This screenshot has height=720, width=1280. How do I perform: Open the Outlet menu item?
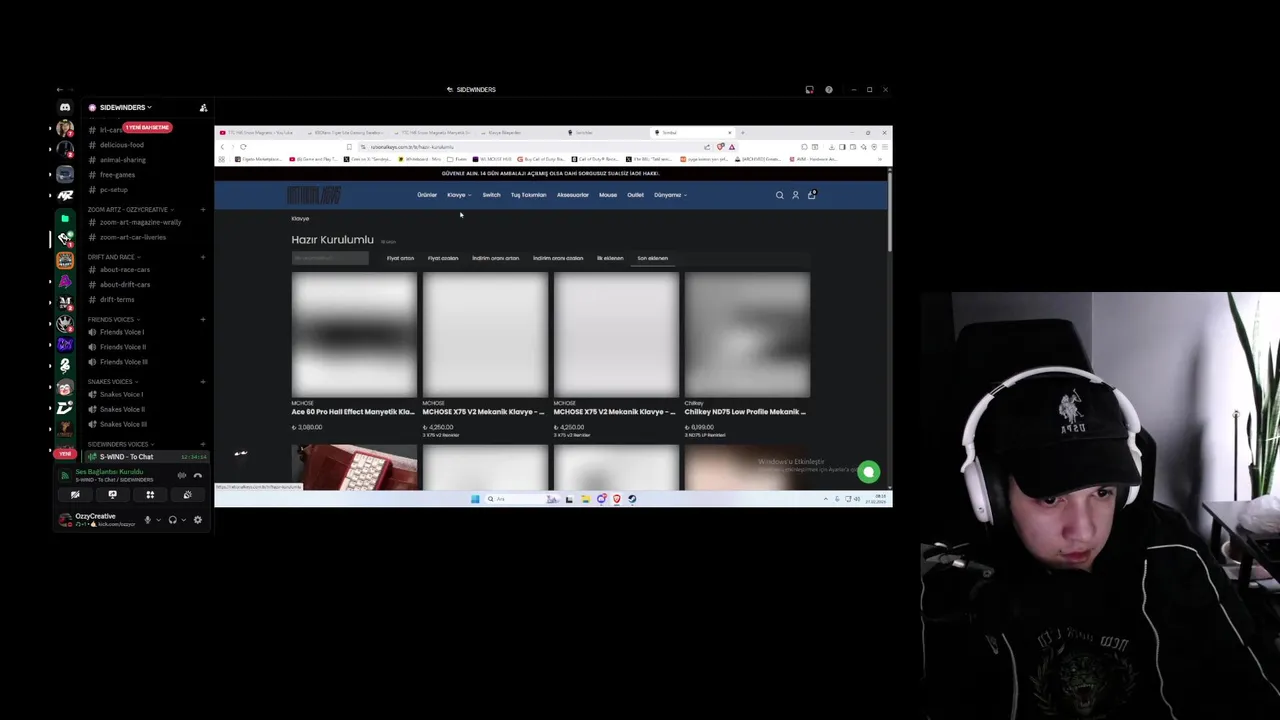635,195
